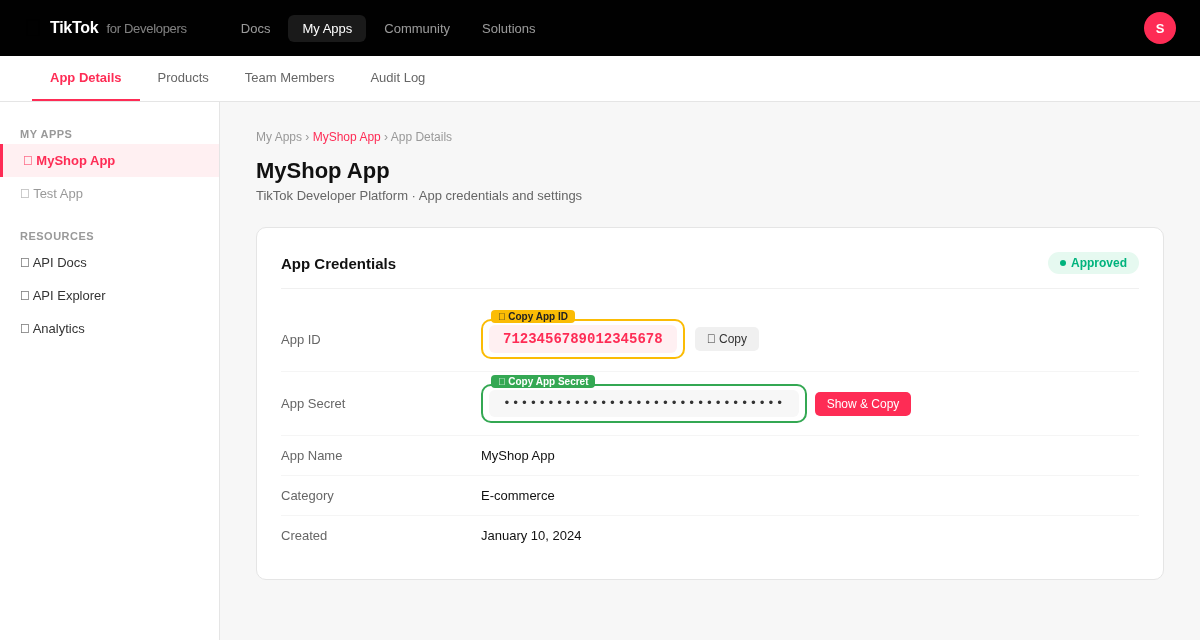Image resolution: width=1200 pixels, height=640 pixels.
Task: Click the App ID value 7123456789012345678
Action: pyautogui.click(x=583, y=339)
